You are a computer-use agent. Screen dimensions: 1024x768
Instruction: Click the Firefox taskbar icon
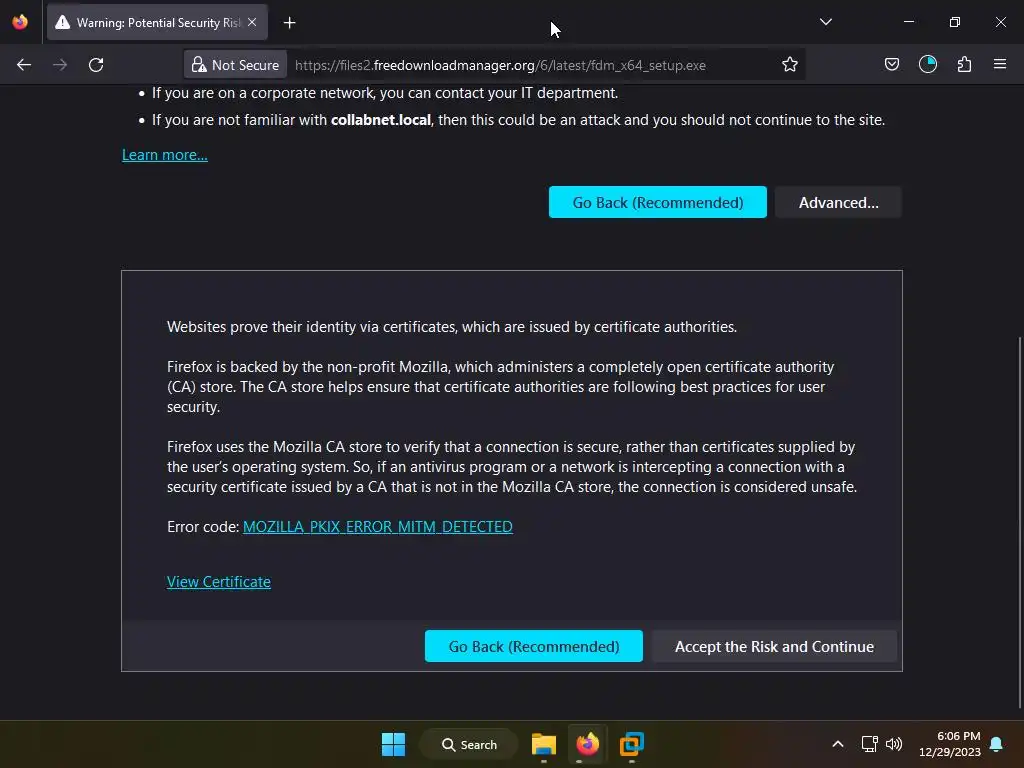(587, 744)
